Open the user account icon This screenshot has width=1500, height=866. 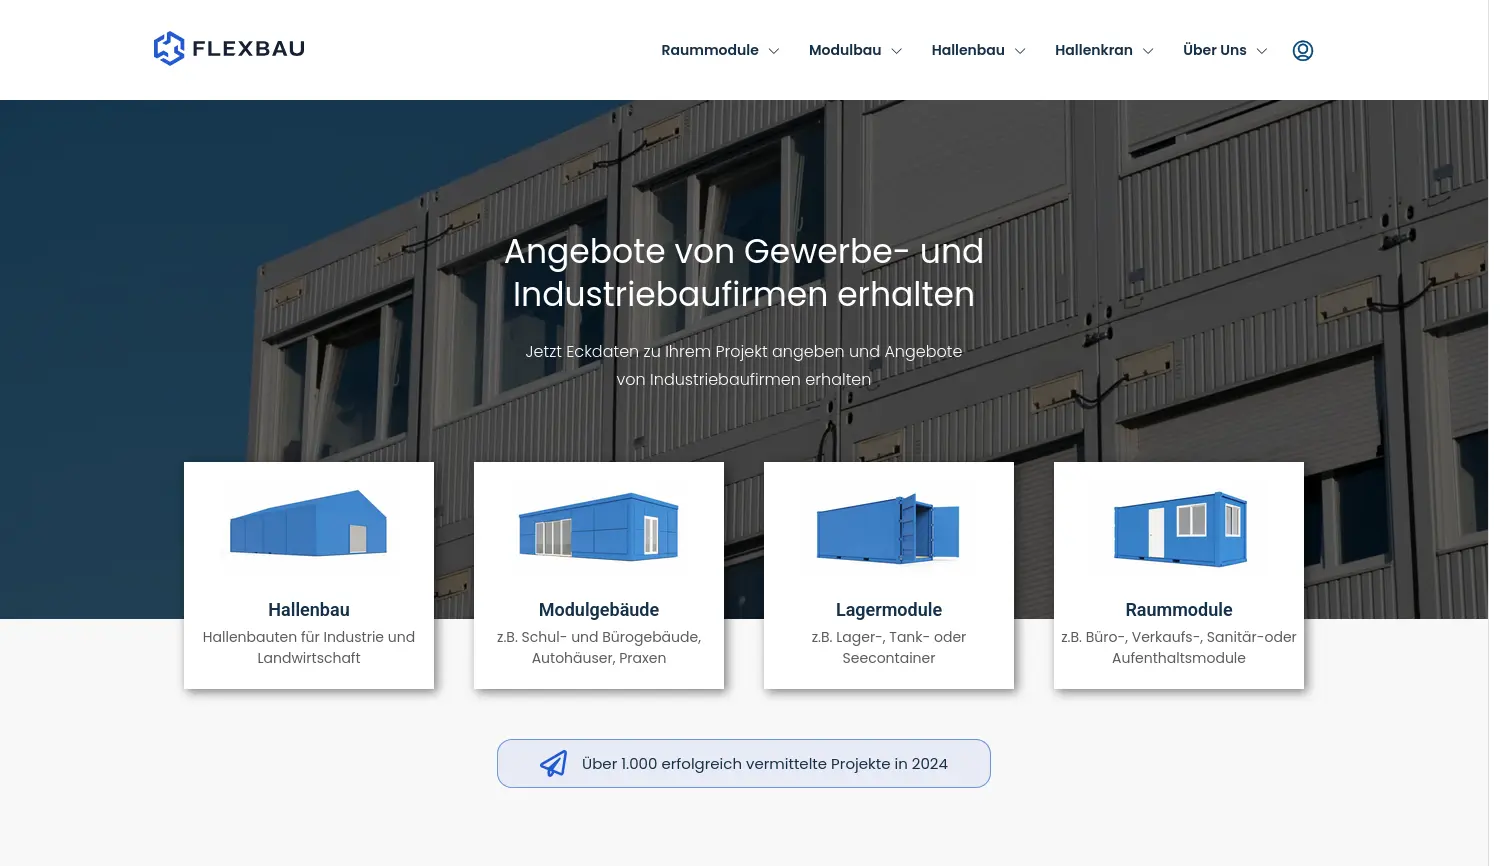click(x=1302, y=50)
